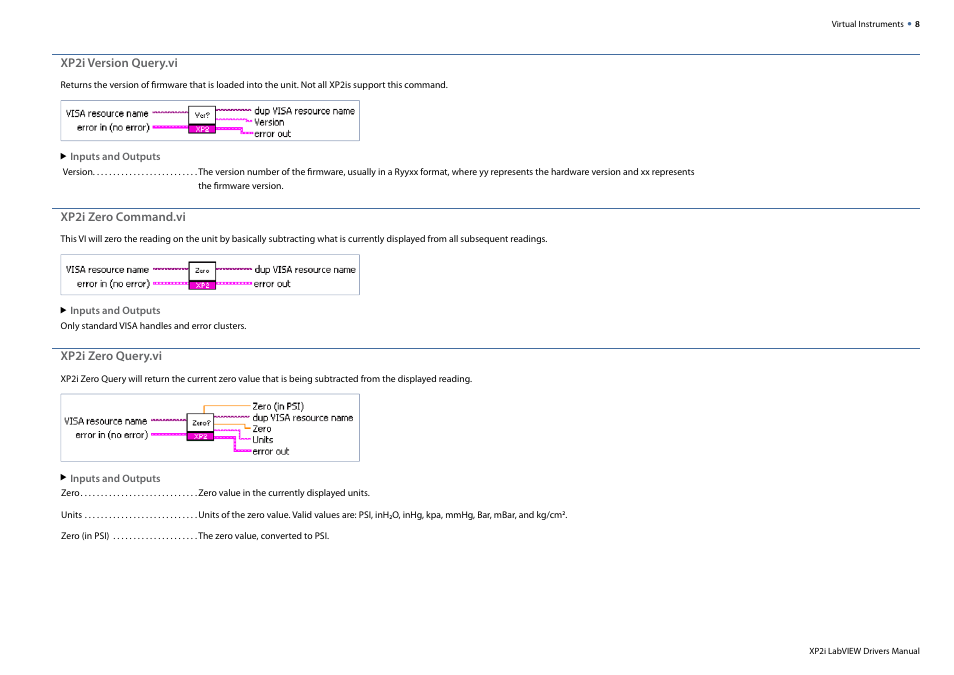
Task: Click 'dup VISA resource name' in Zero Query diagram
Action: coord(302,418)
